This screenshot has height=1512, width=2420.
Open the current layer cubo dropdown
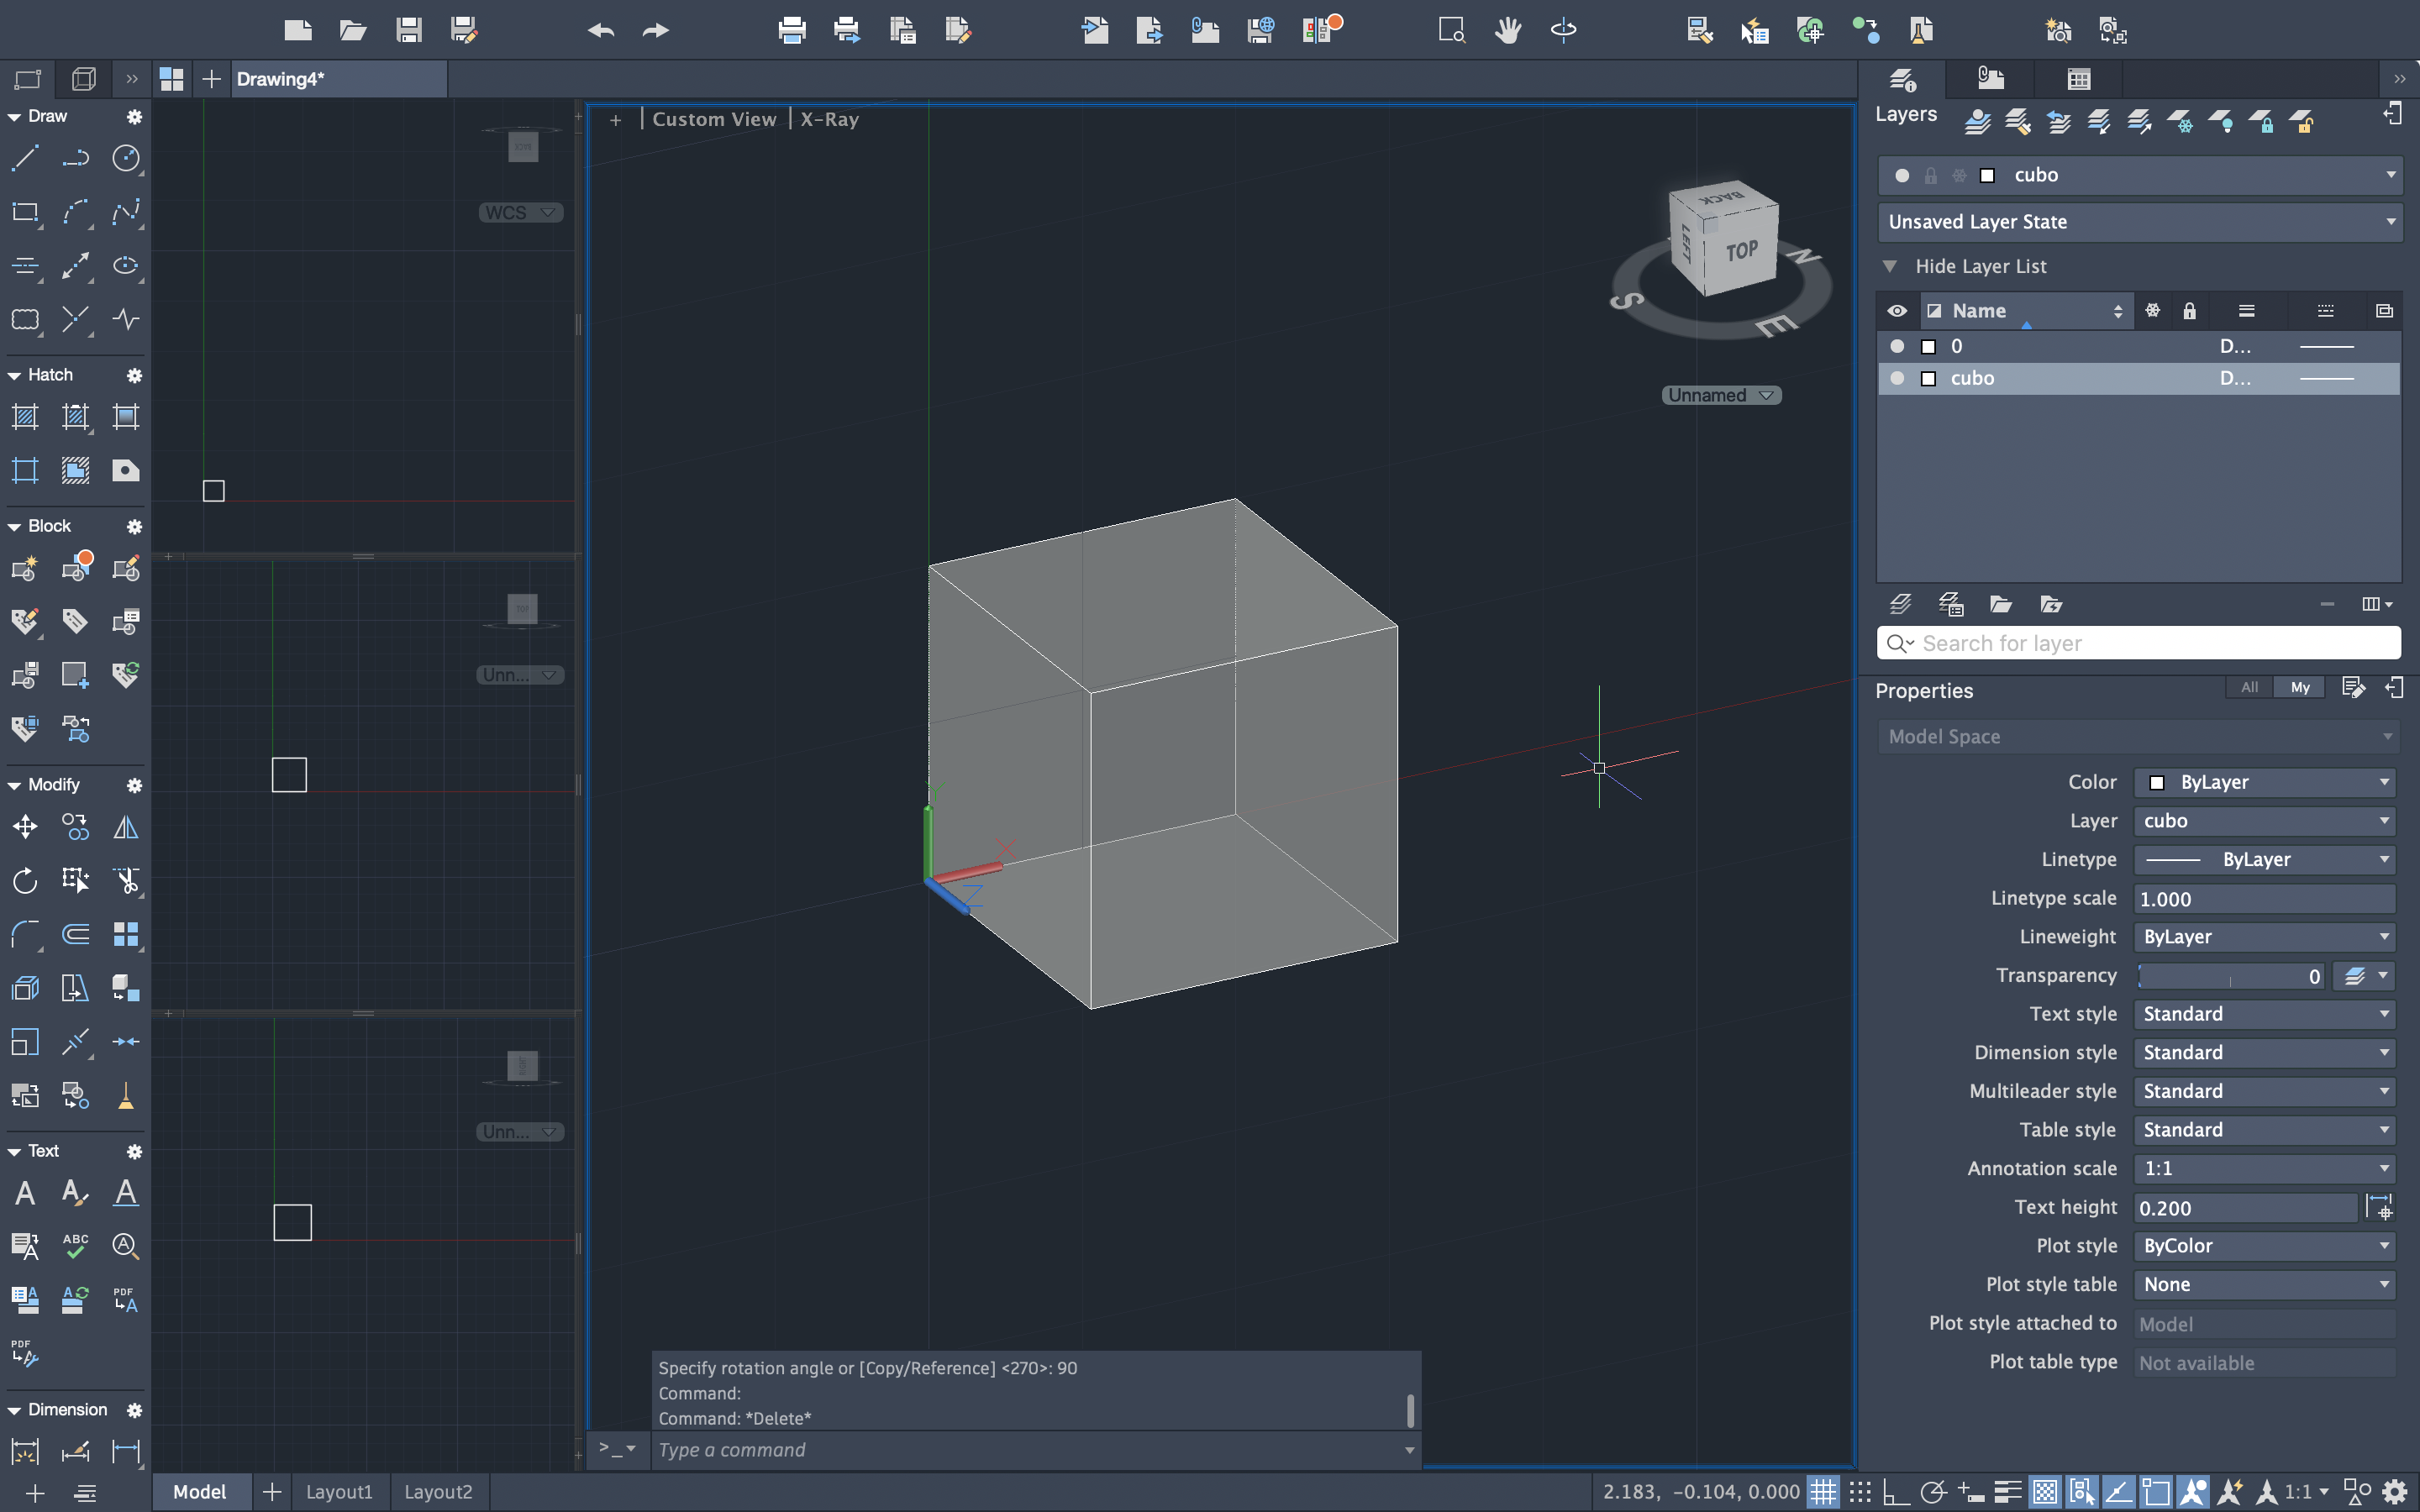pos(2140,175)
